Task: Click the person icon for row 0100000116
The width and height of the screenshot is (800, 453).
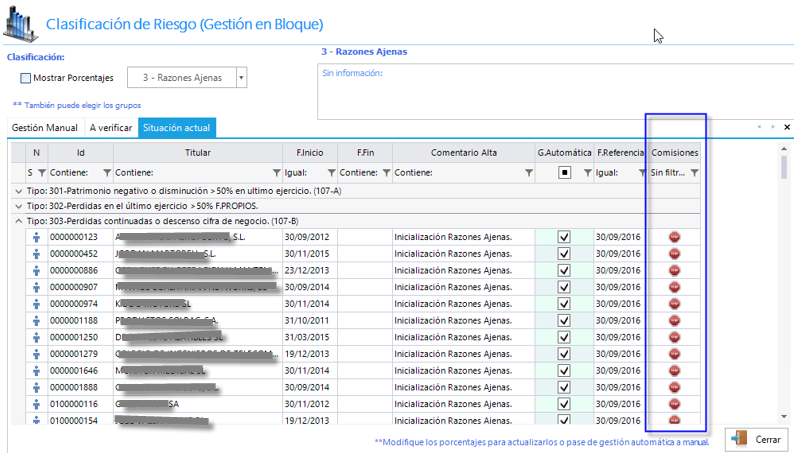Action: pyautogui.click(x=36, y=404)
